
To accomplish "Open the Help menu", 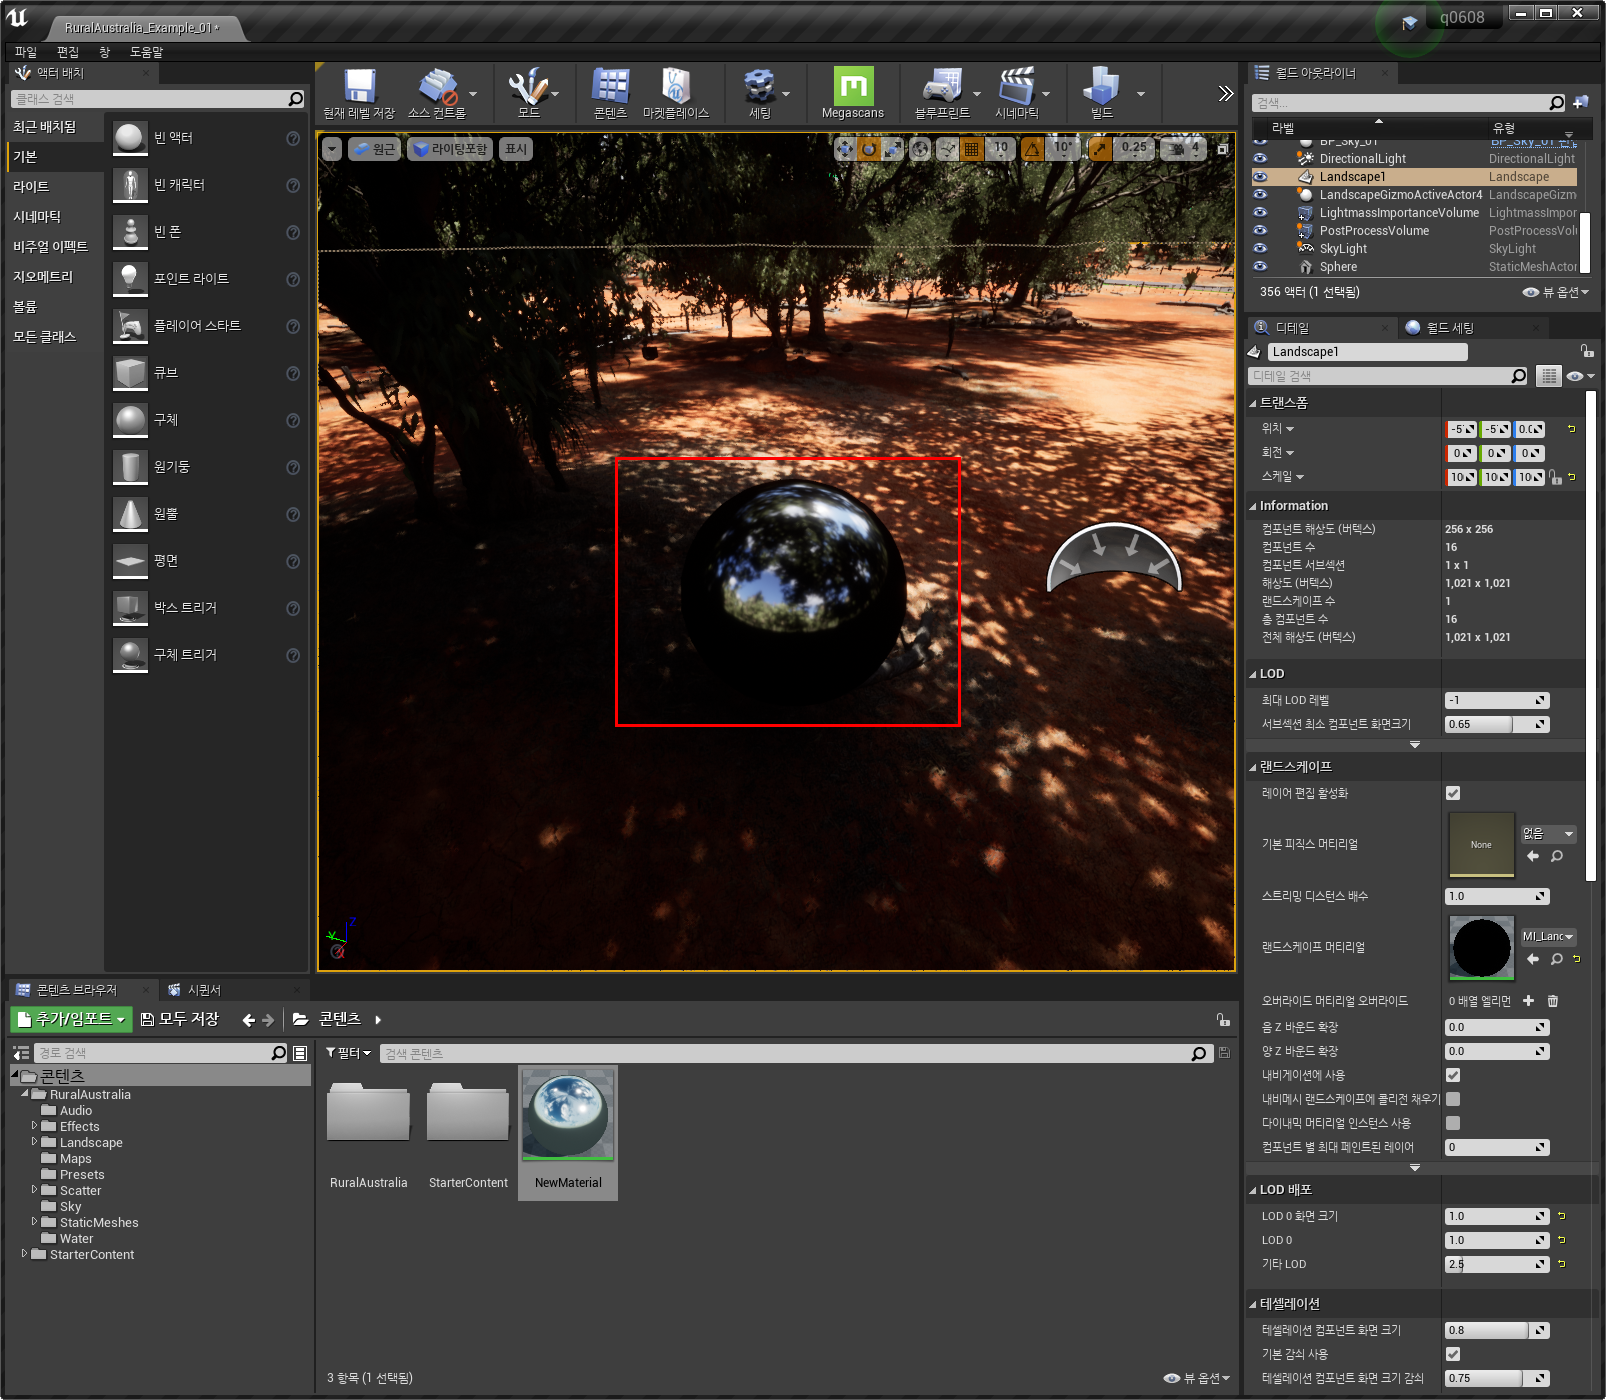I will click(146, 52).
